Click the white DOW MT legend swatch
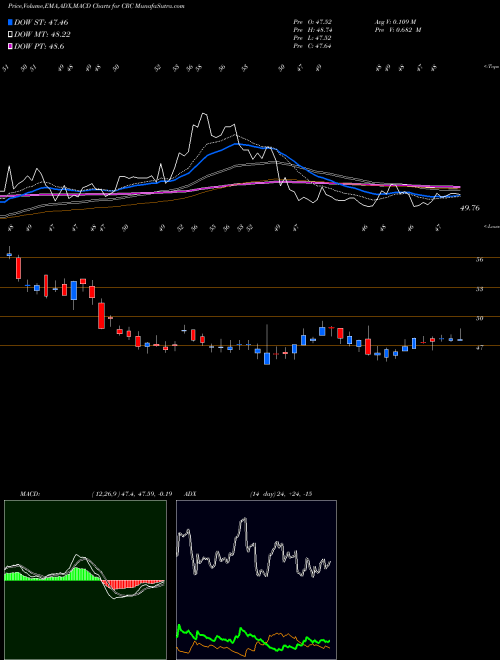Image resolution: width=500 pixels, height=660 pixels. [x=10, y=35]
